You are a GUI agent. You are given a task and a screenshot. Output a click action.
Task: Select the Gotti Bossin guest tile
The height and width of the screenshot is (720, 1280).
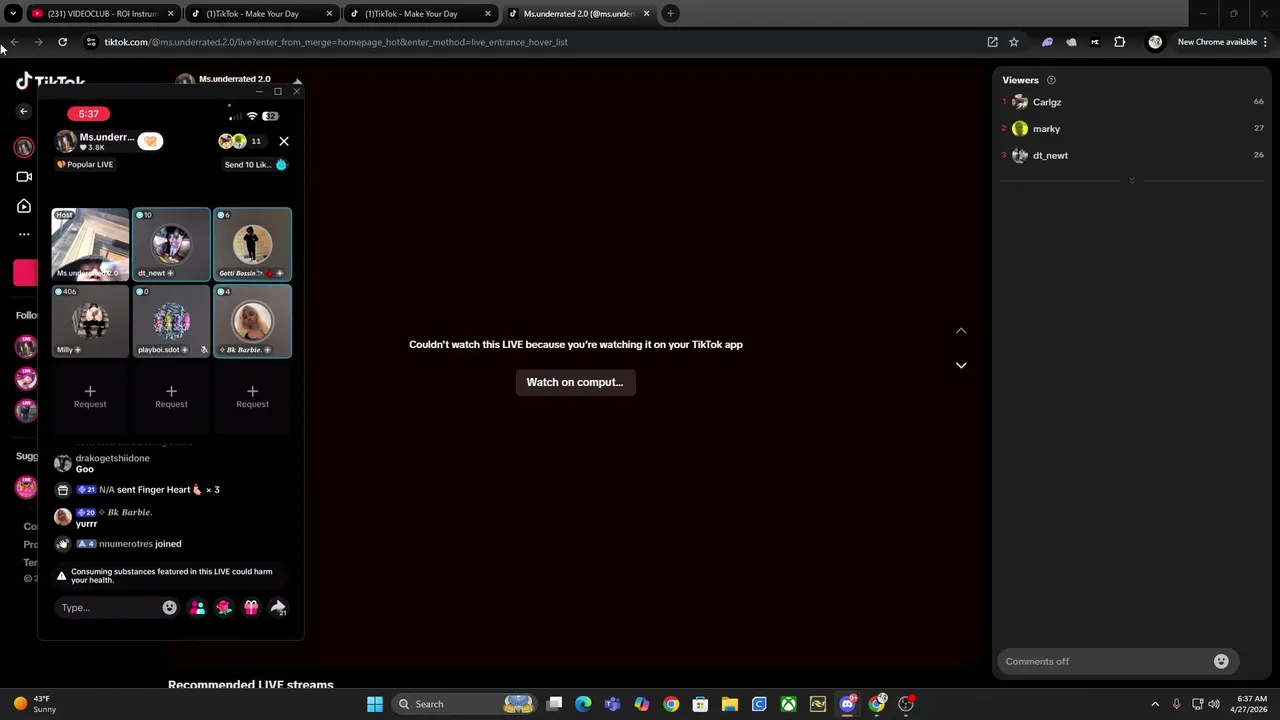[252, 244]
